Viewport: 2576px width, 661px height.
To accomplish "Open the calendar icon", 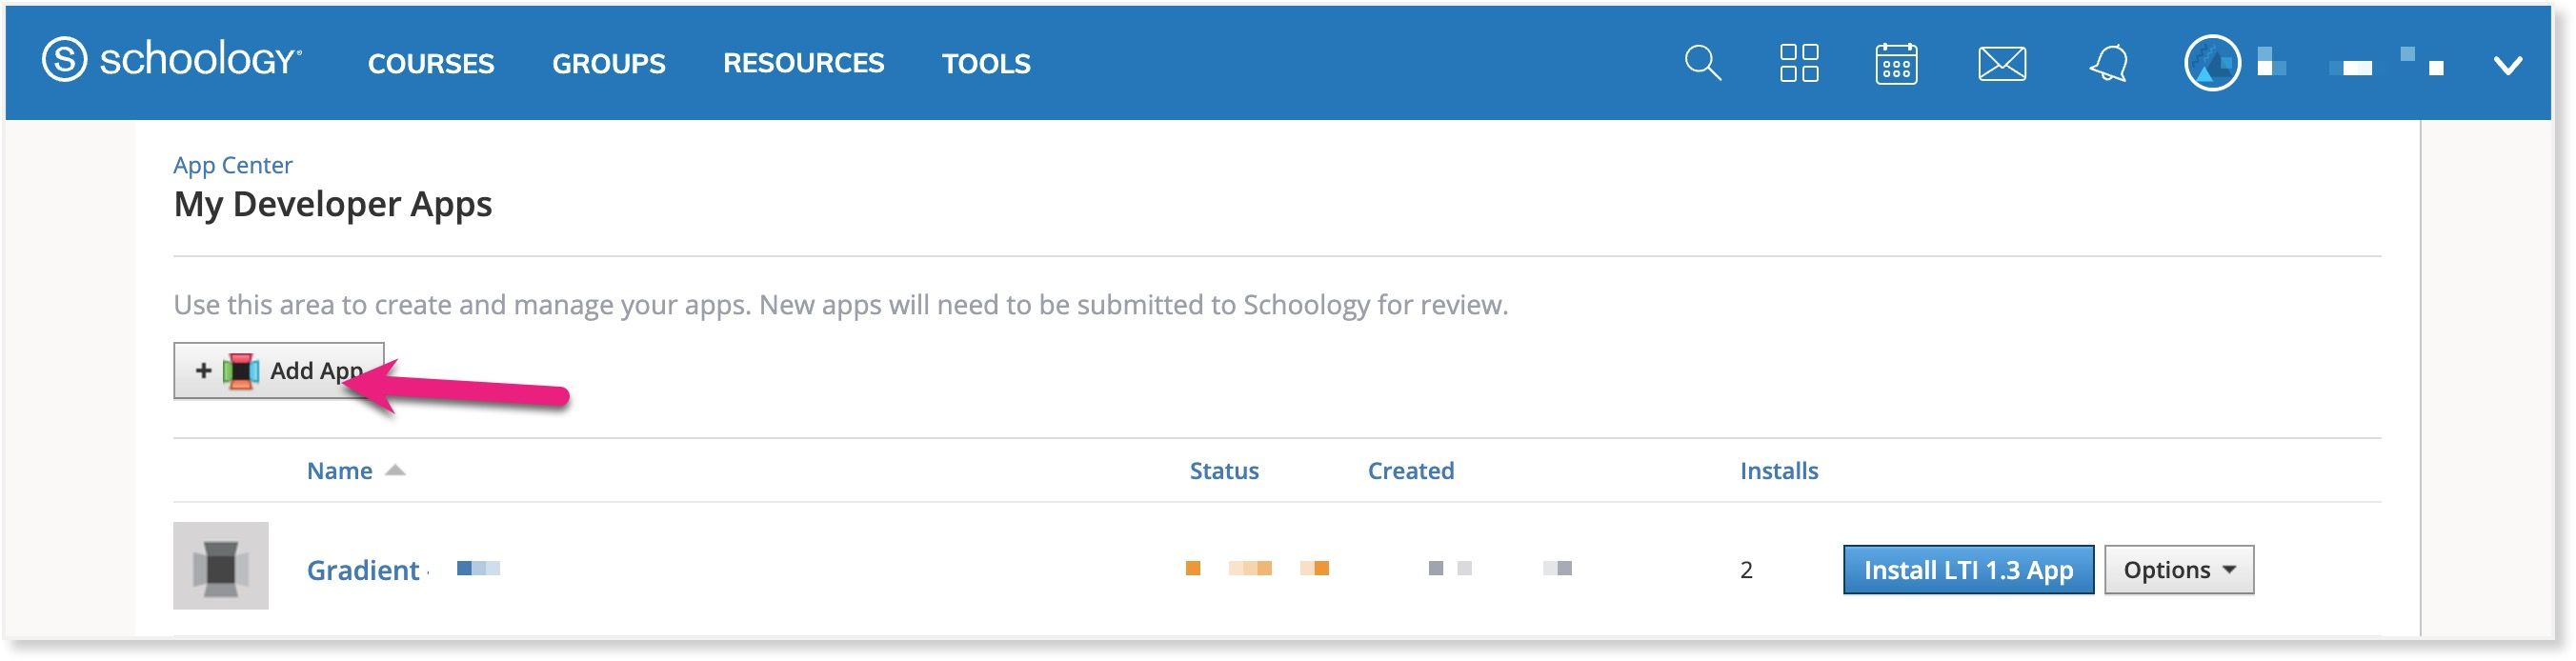I will coord(1895,64).
